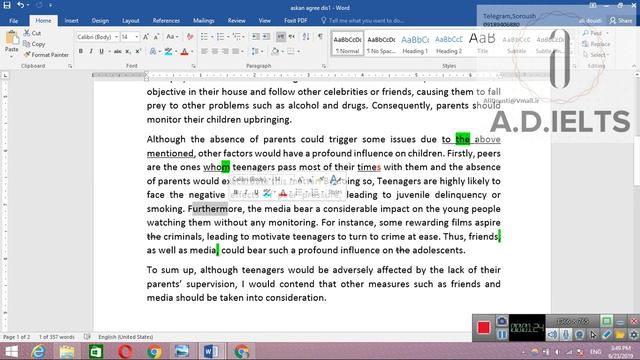This screenshot has height=360, width=640.
Task: Decrease paragraph indent
Action: pyautogui.click(x=256, y=37)
